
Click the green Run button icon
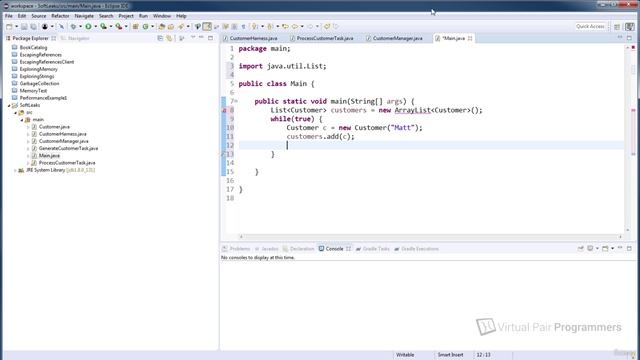tap(88, 27)
